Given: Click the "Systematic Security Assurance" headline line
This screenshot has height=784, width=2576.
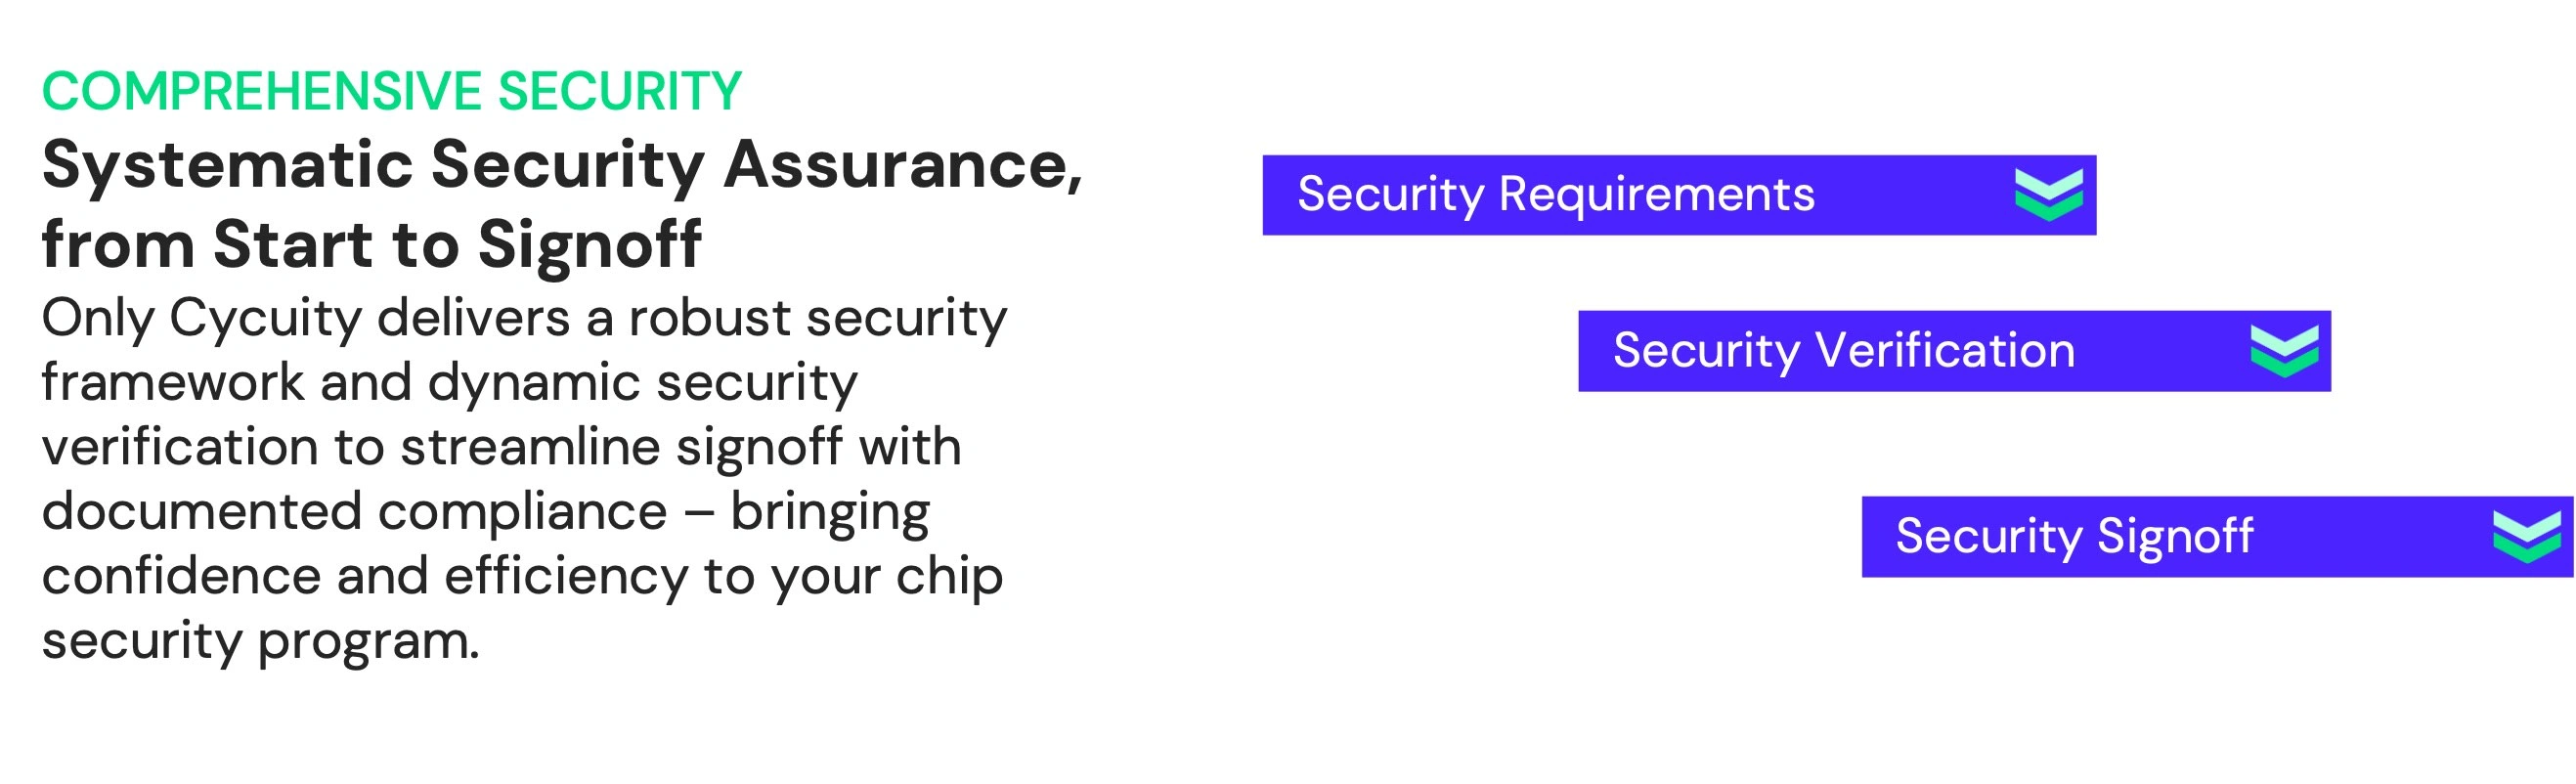Looking at the screenshot, I should 561,164.
